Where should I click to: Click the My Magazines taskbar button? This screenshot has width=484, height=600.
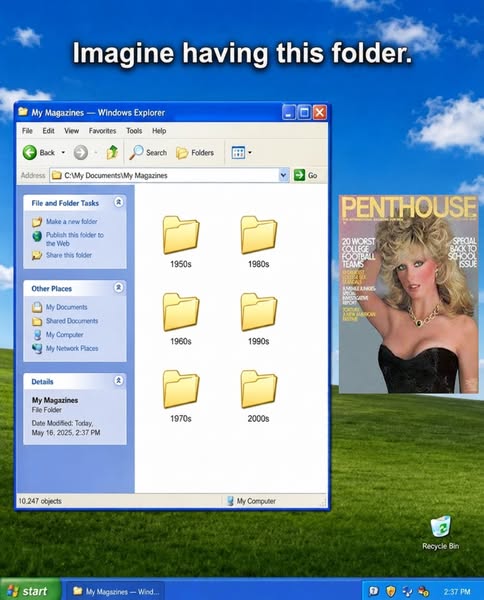116,592
